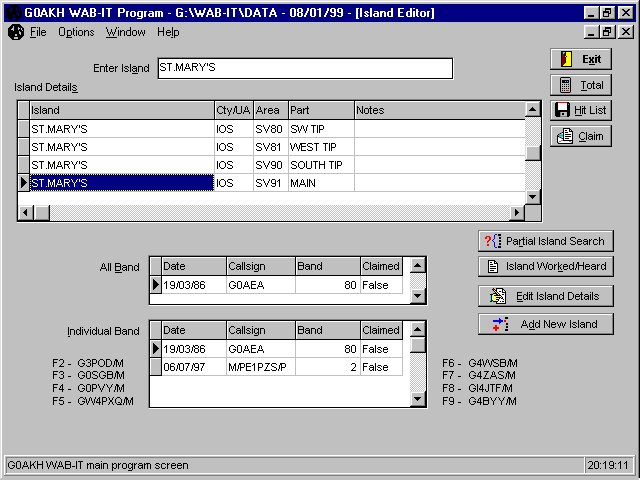
Task: Click the M/PE1PZS/P callsign cell
Action: click(261, 367)
